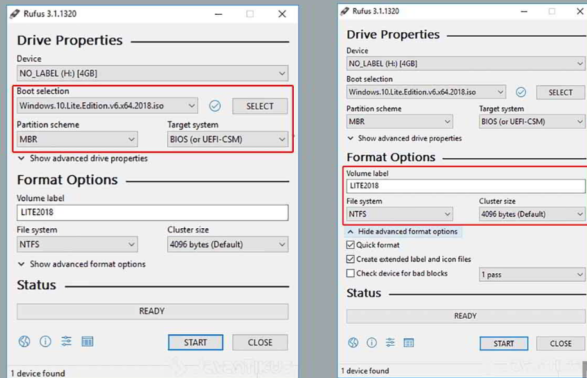Screen dimensions: 587x378
Task: Expand Show advanced drive properties in right window
Action: 404,138
